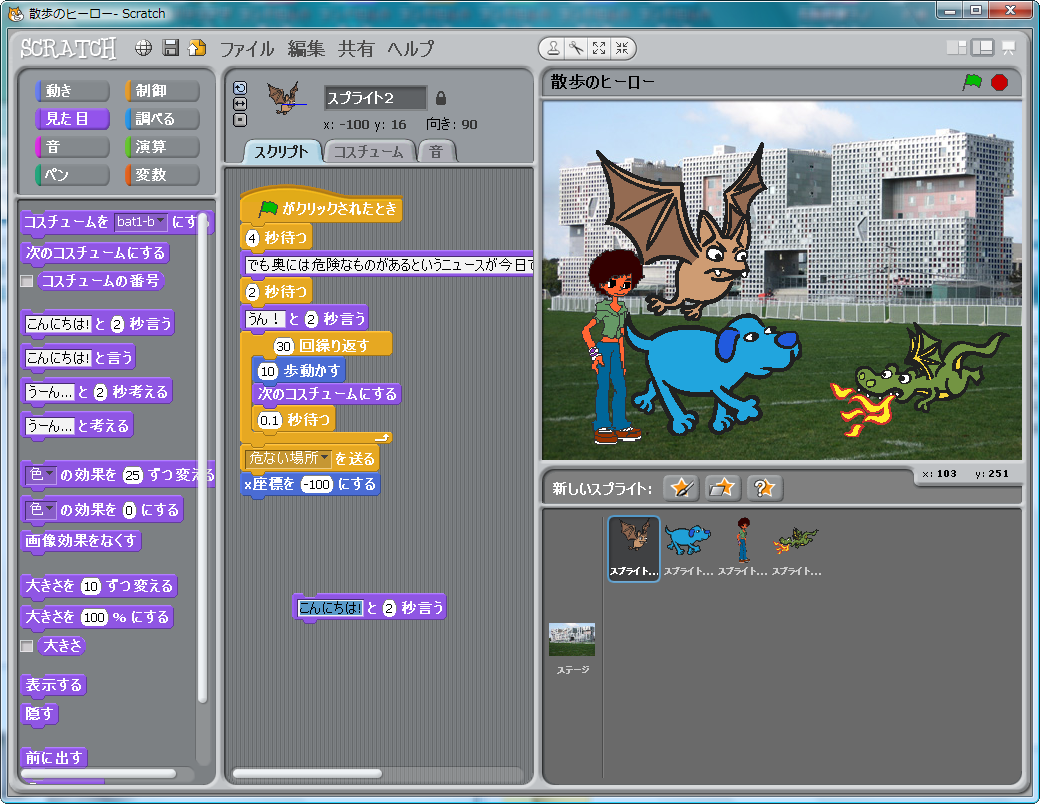Select the green dragon sprite thumbnail

pos(797,548)
